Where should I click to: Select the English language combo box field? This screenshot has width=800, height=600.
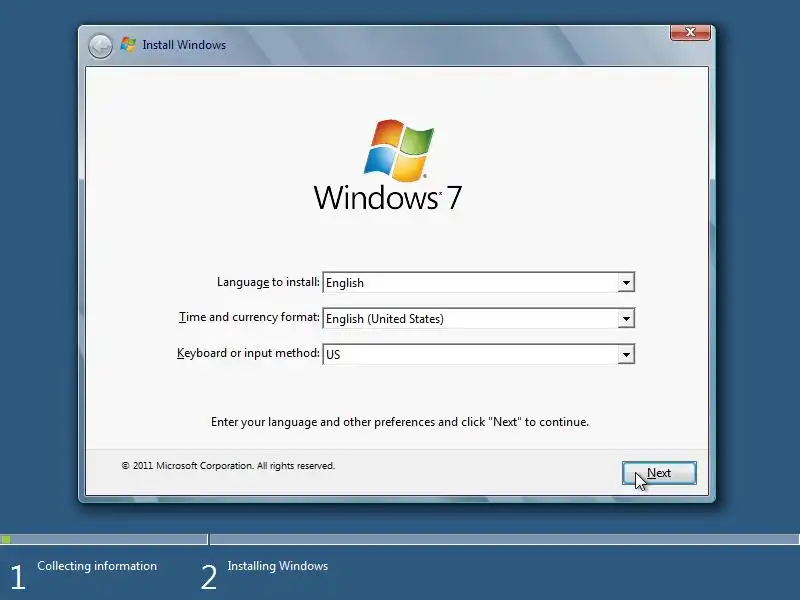[479, 282]
